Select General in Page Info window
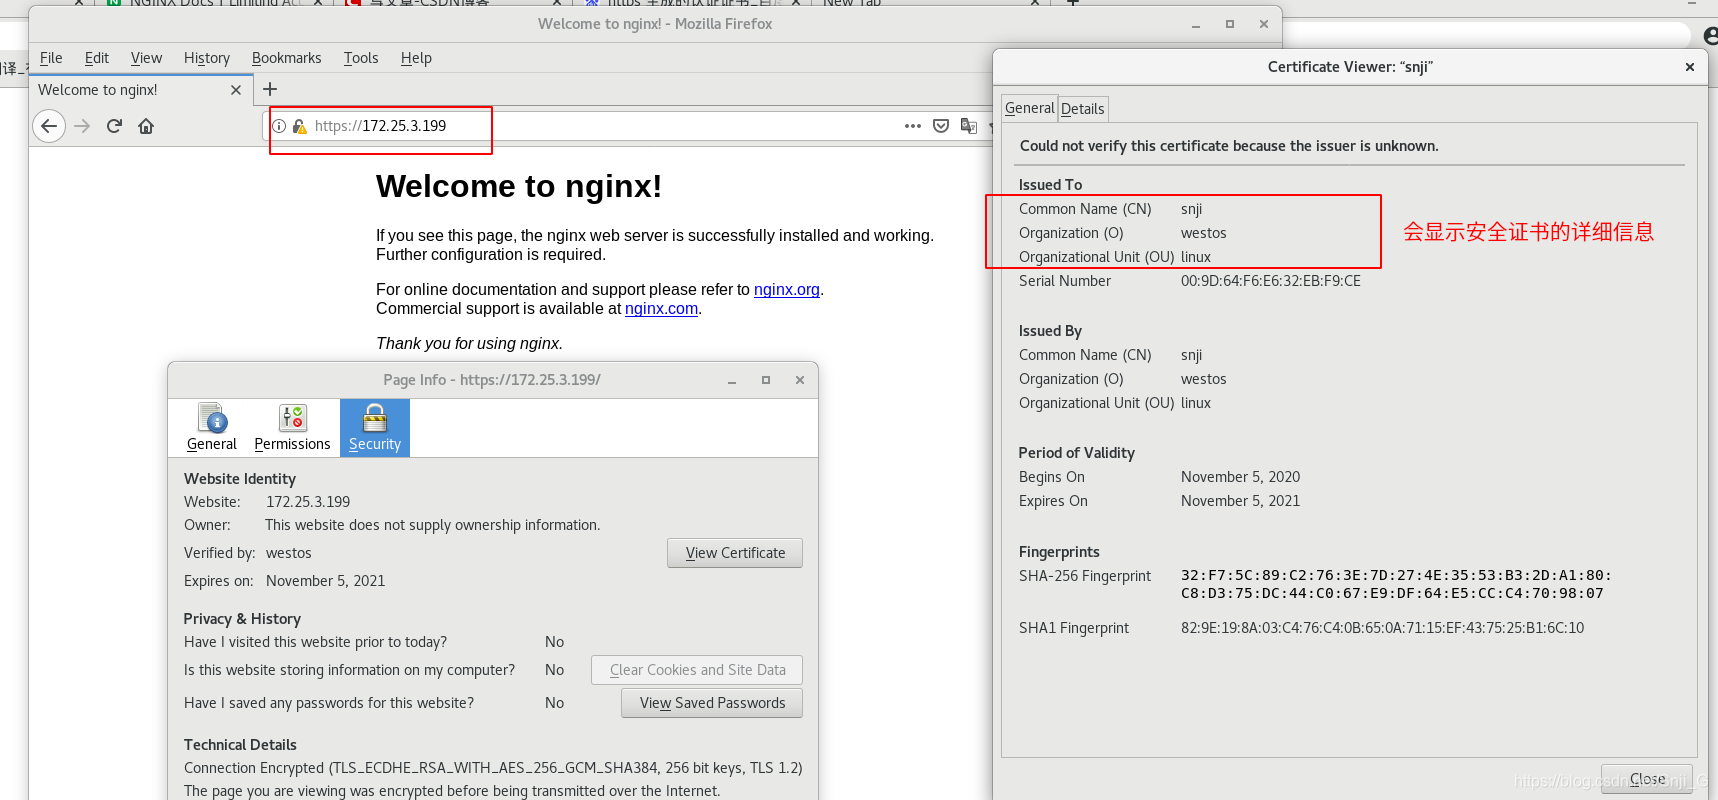1718x800 pixels. [212, 428]
